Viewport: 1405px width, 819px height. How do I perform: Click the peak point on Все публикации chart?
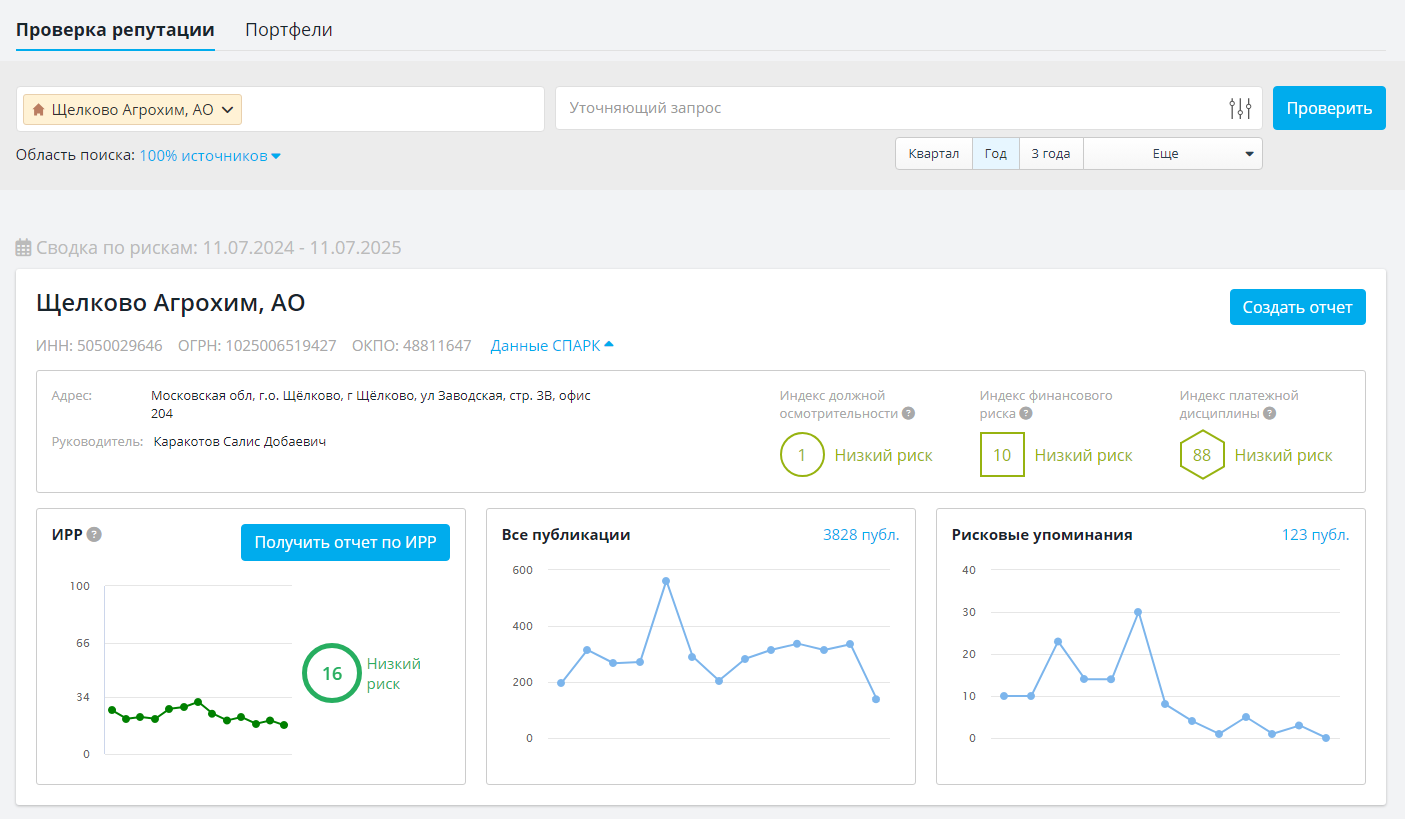point(665,580)
